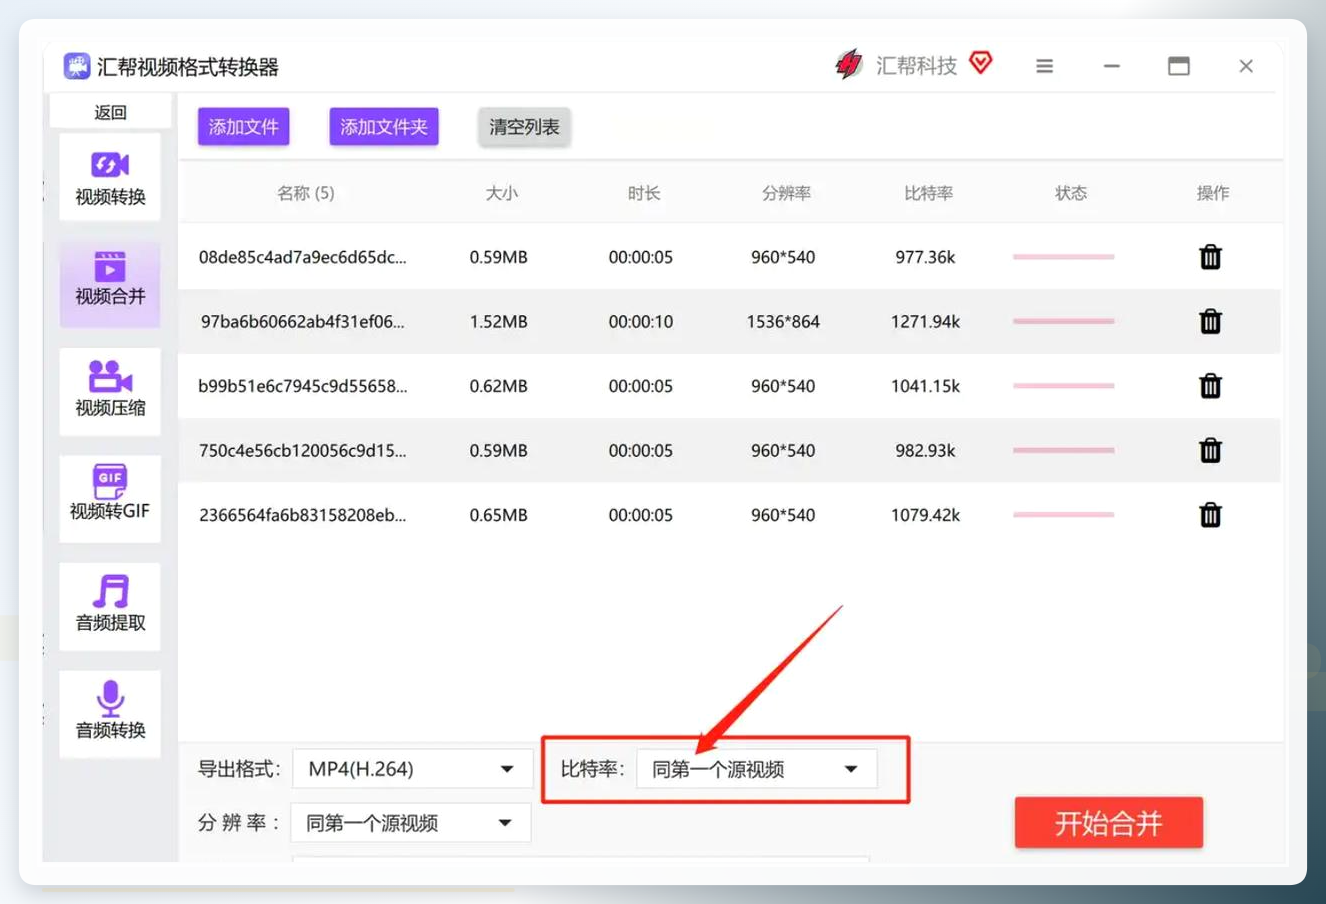Screen dimensions: 1326x904
Task: Open the hamburger menu in title bar
Action: (x=1044, y=66)
